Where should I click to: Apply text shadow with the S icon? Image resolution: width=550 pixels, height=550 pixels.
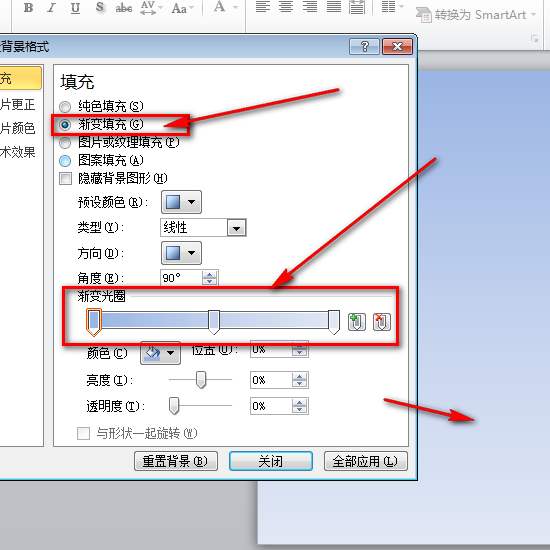pos(100,7)
